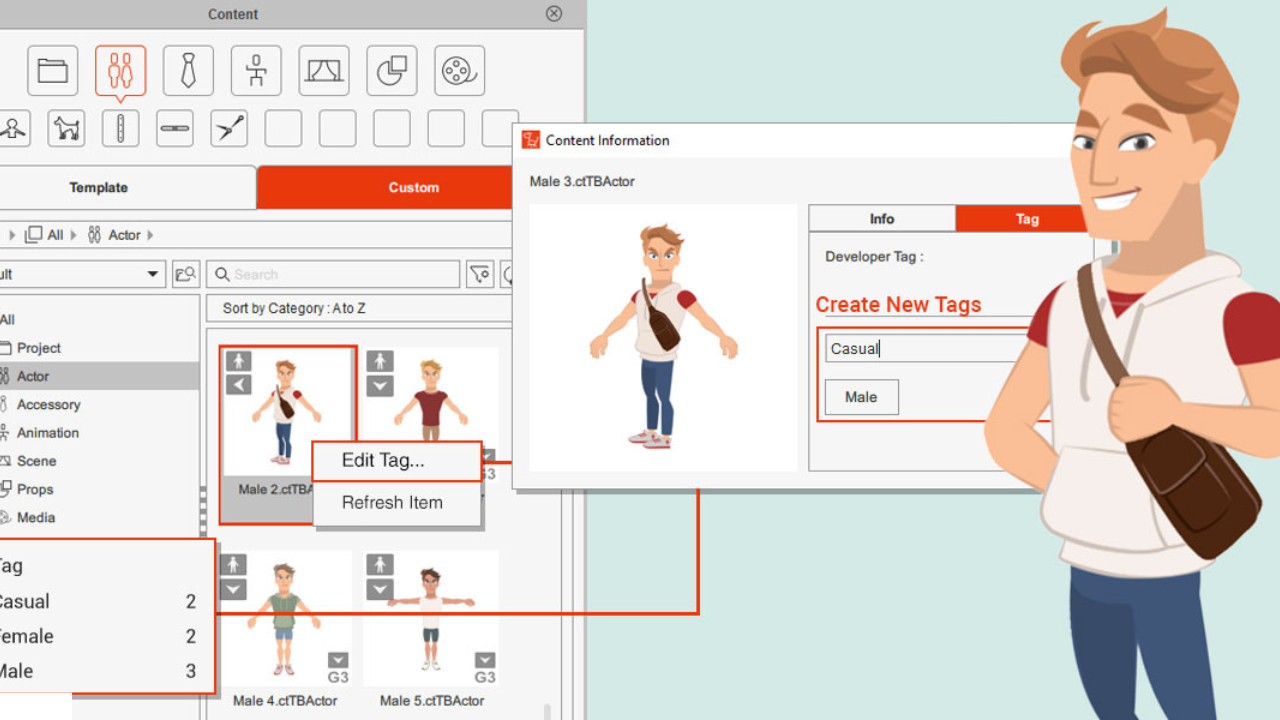The width and height of the screenshot is (1280, 720).
Task: Click the animal actor subcategory icon
Action: click(x=66, y=129)
